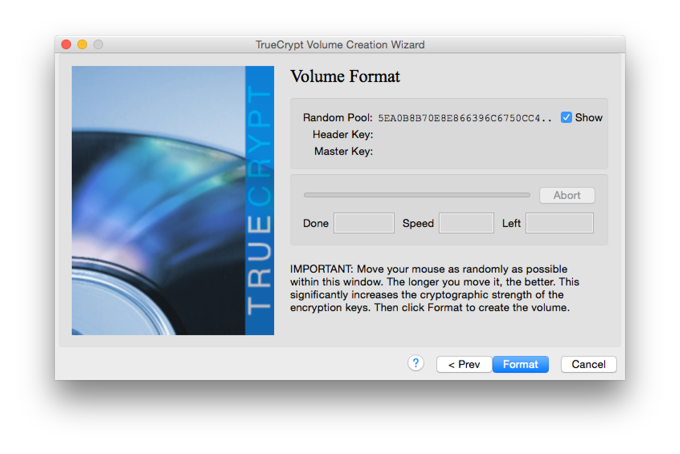The image size is (680, 454).
Task: Click the Header Key label
Action: tap(343, 134)
